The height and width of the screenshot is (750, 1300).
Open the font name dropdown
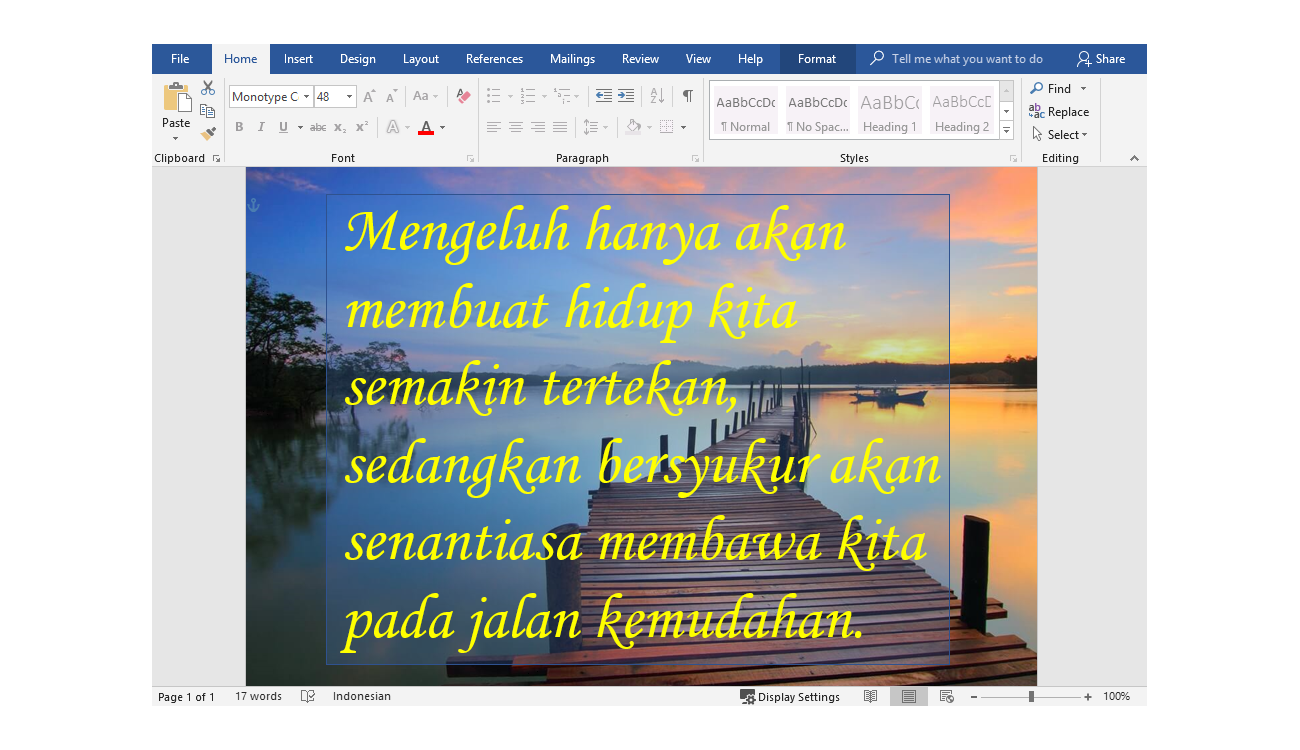(x=306, y=97)
